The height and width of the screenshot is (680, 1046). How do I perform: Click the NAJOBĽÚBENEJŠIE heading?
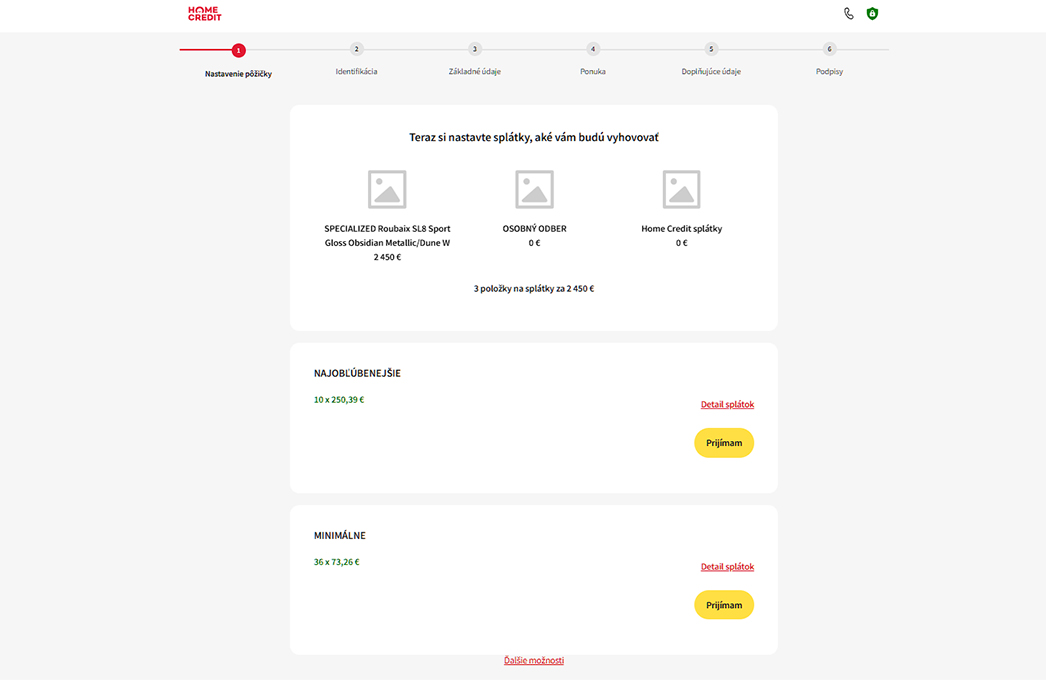coord(357,373)
